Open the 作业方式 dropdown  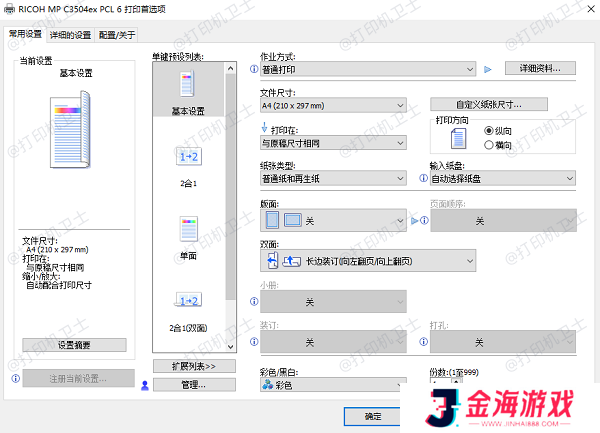click(x=368, y=69)
